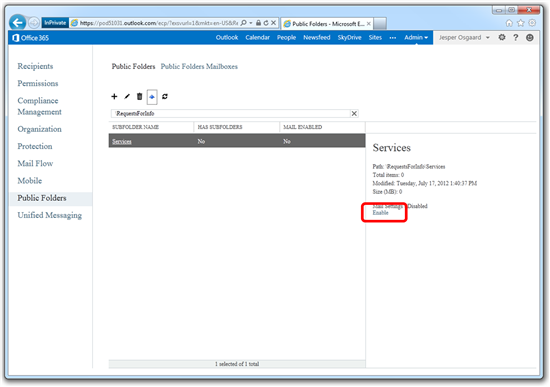550x387 pixels.
Task: Click the browser home icon
Action: 509,23
